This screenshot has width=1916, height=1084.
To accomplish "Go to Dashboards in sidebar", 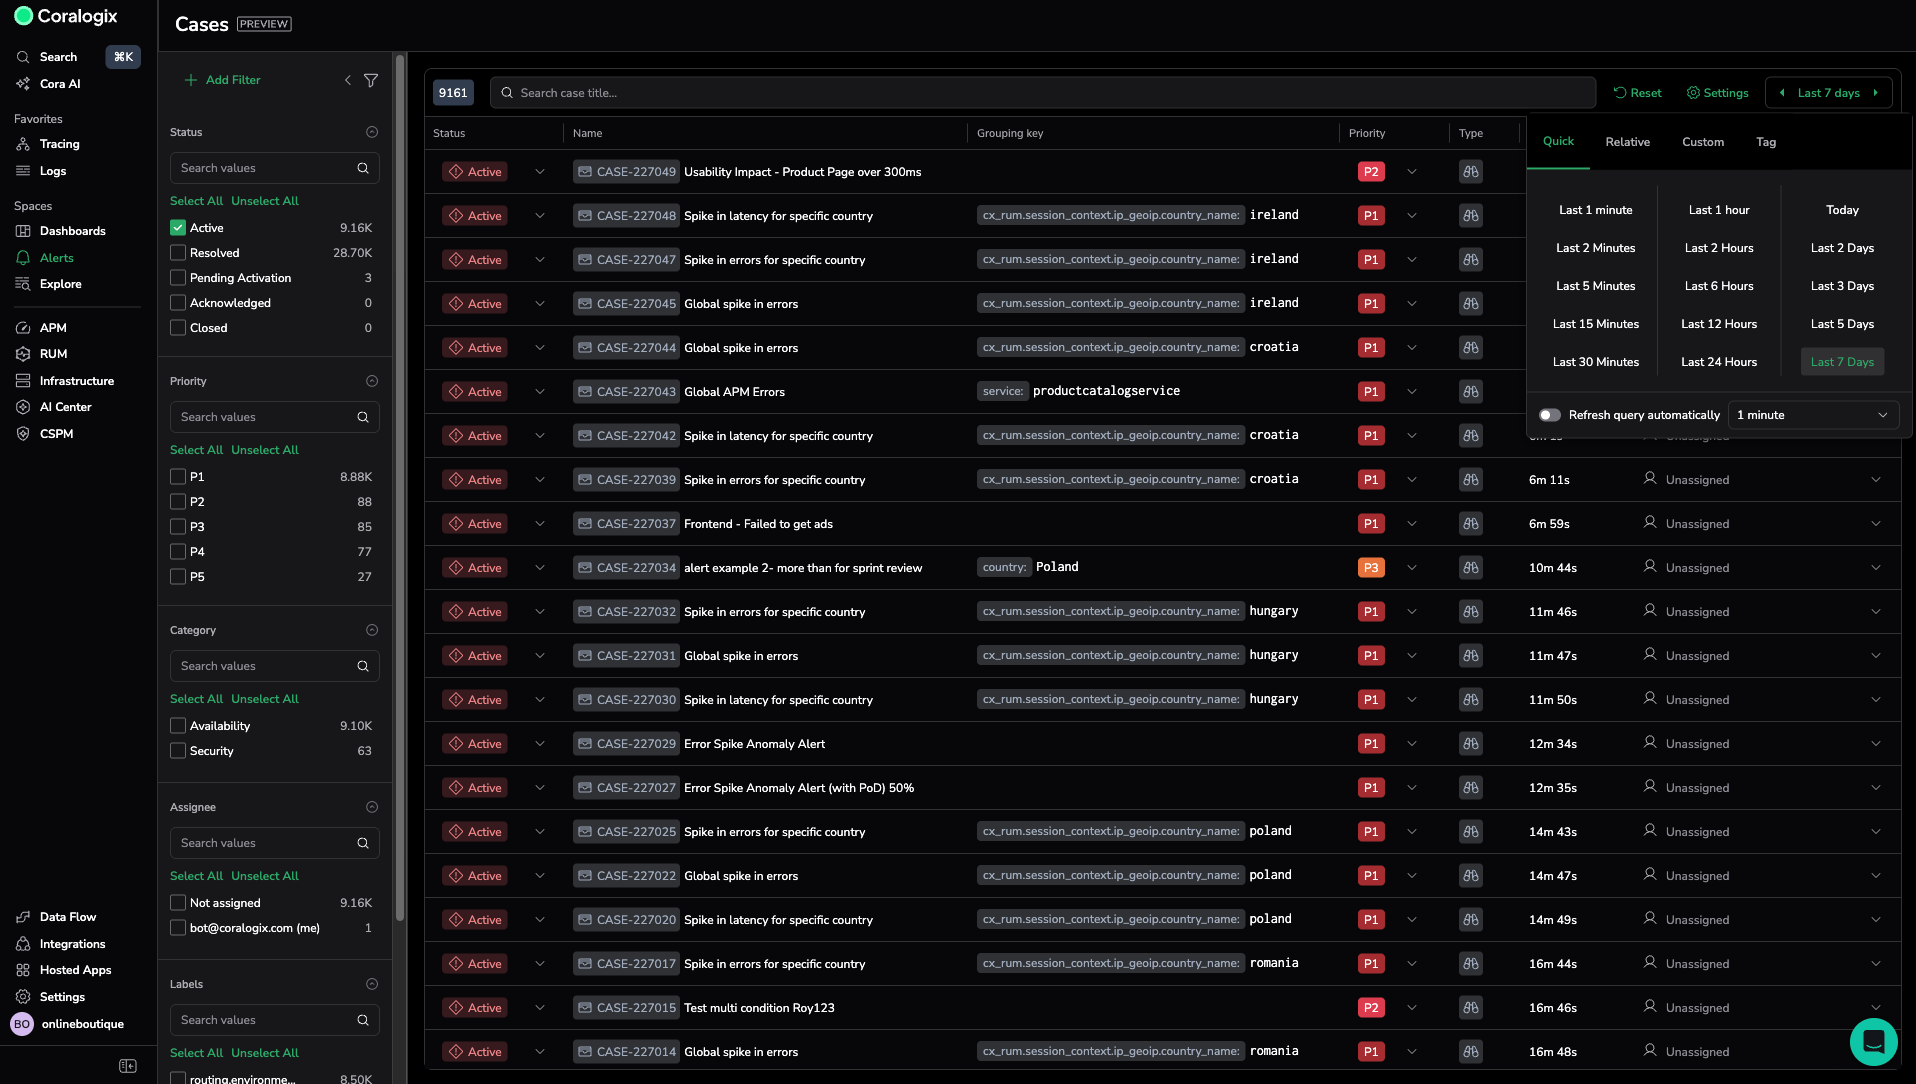I will point(72,231).
